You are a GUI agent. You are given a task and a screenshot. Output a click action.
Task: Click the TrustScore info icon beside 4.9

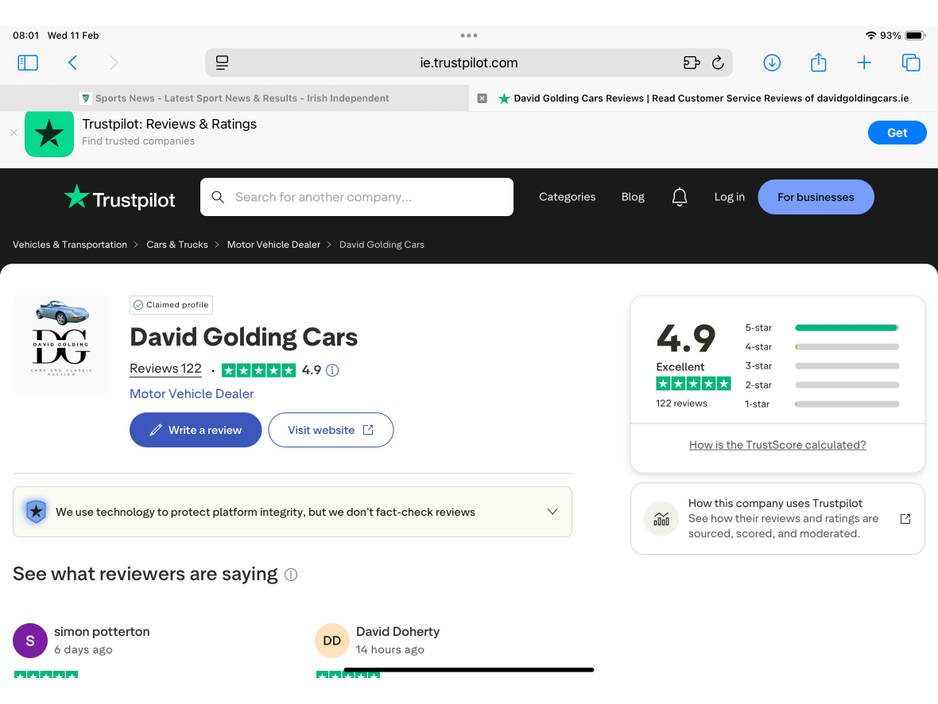pyautogui.click(x=332, y=370)
